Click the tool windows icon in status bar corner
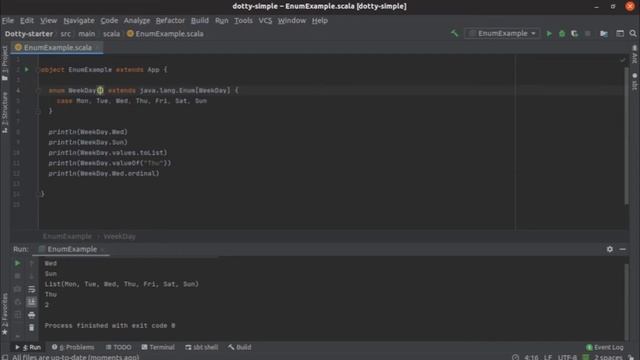This screenshot has height=360, width=640. [5, 357]
